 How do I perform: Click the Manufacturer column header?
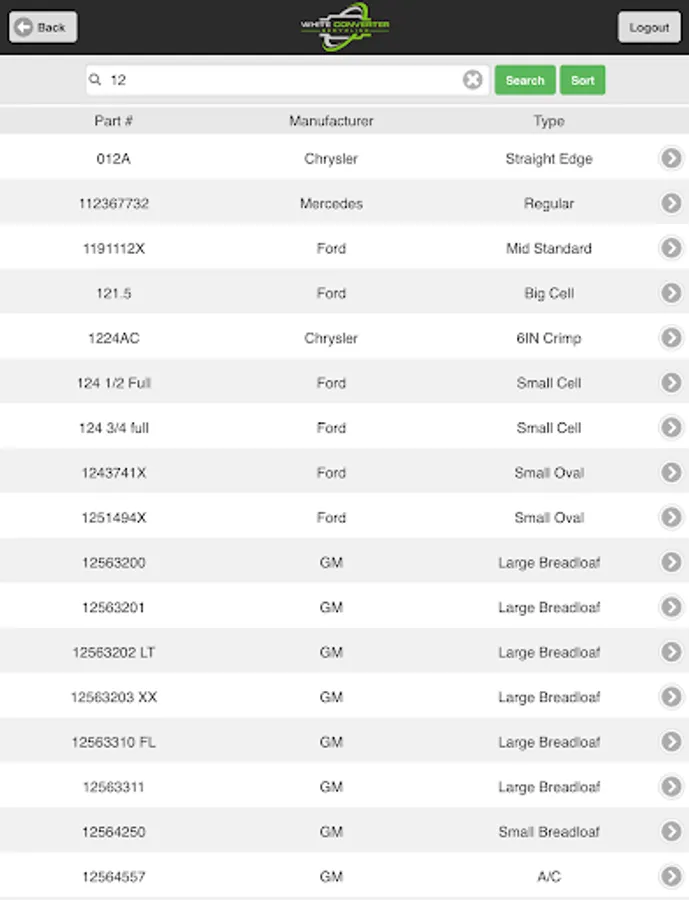331,121
